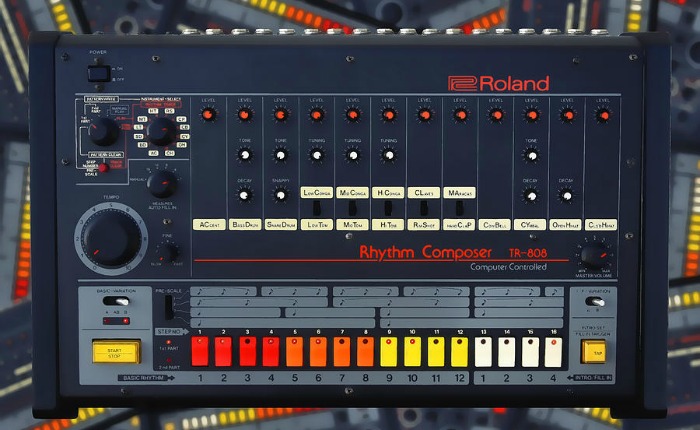
Task: Activate yellow step button 12
Action: 460,351
